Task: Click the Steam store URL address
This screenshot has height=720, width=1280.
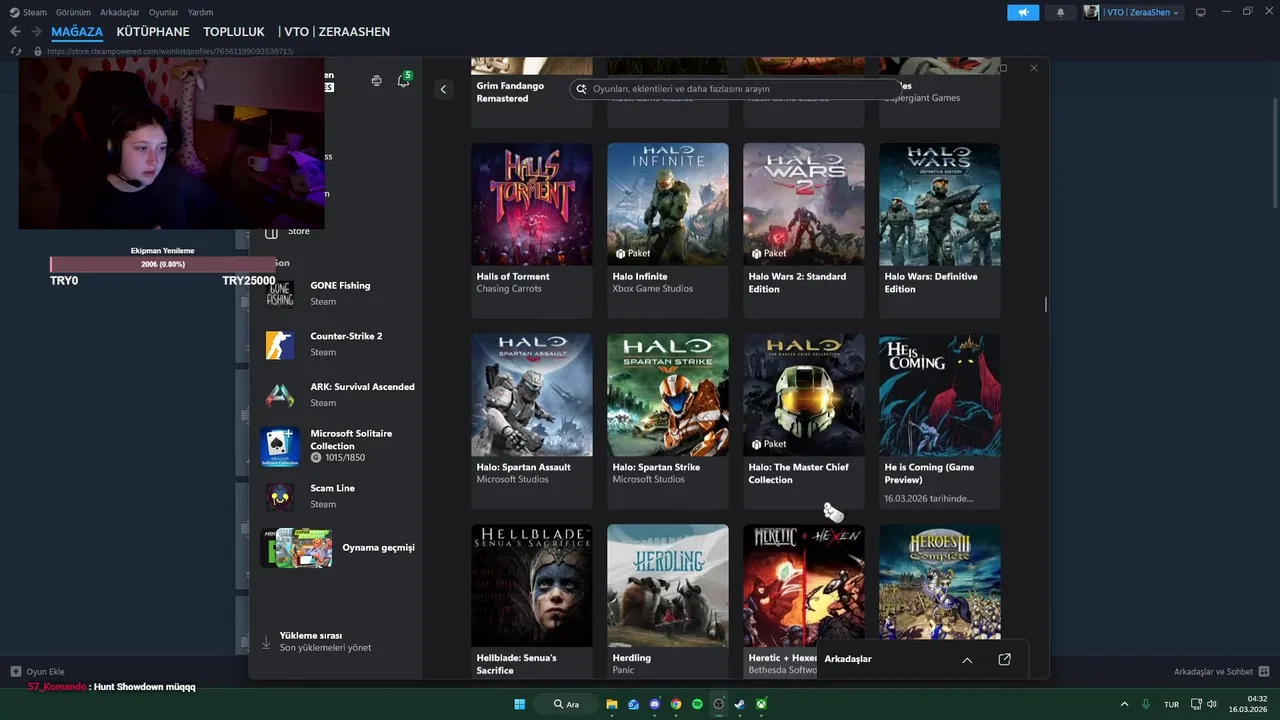Action: (x=170, y=51)
